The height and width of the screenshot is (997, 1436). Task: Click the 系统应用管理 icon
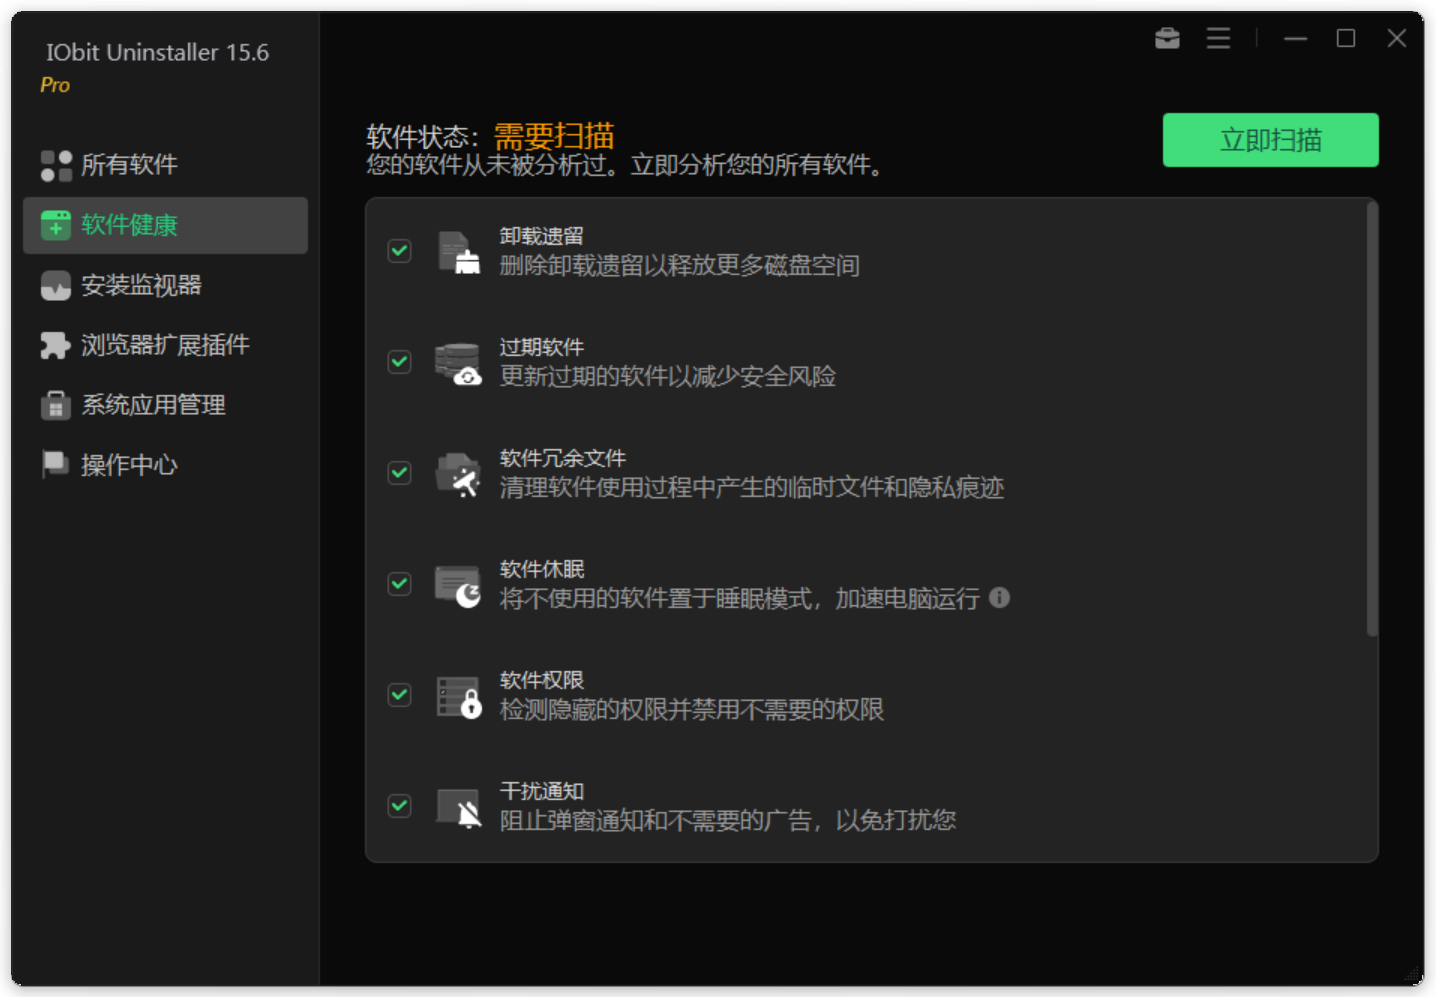click(56, 405)
